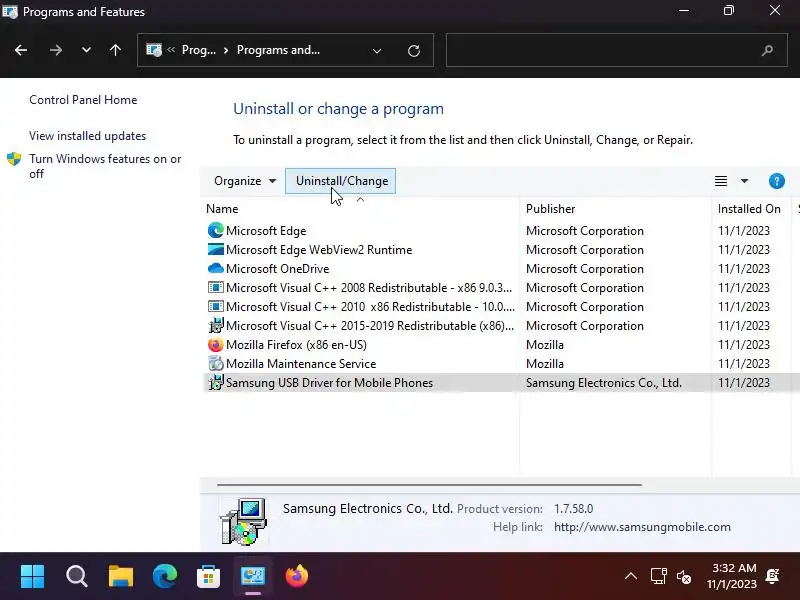Go up one level with Up arrow

tap(115, 50)
